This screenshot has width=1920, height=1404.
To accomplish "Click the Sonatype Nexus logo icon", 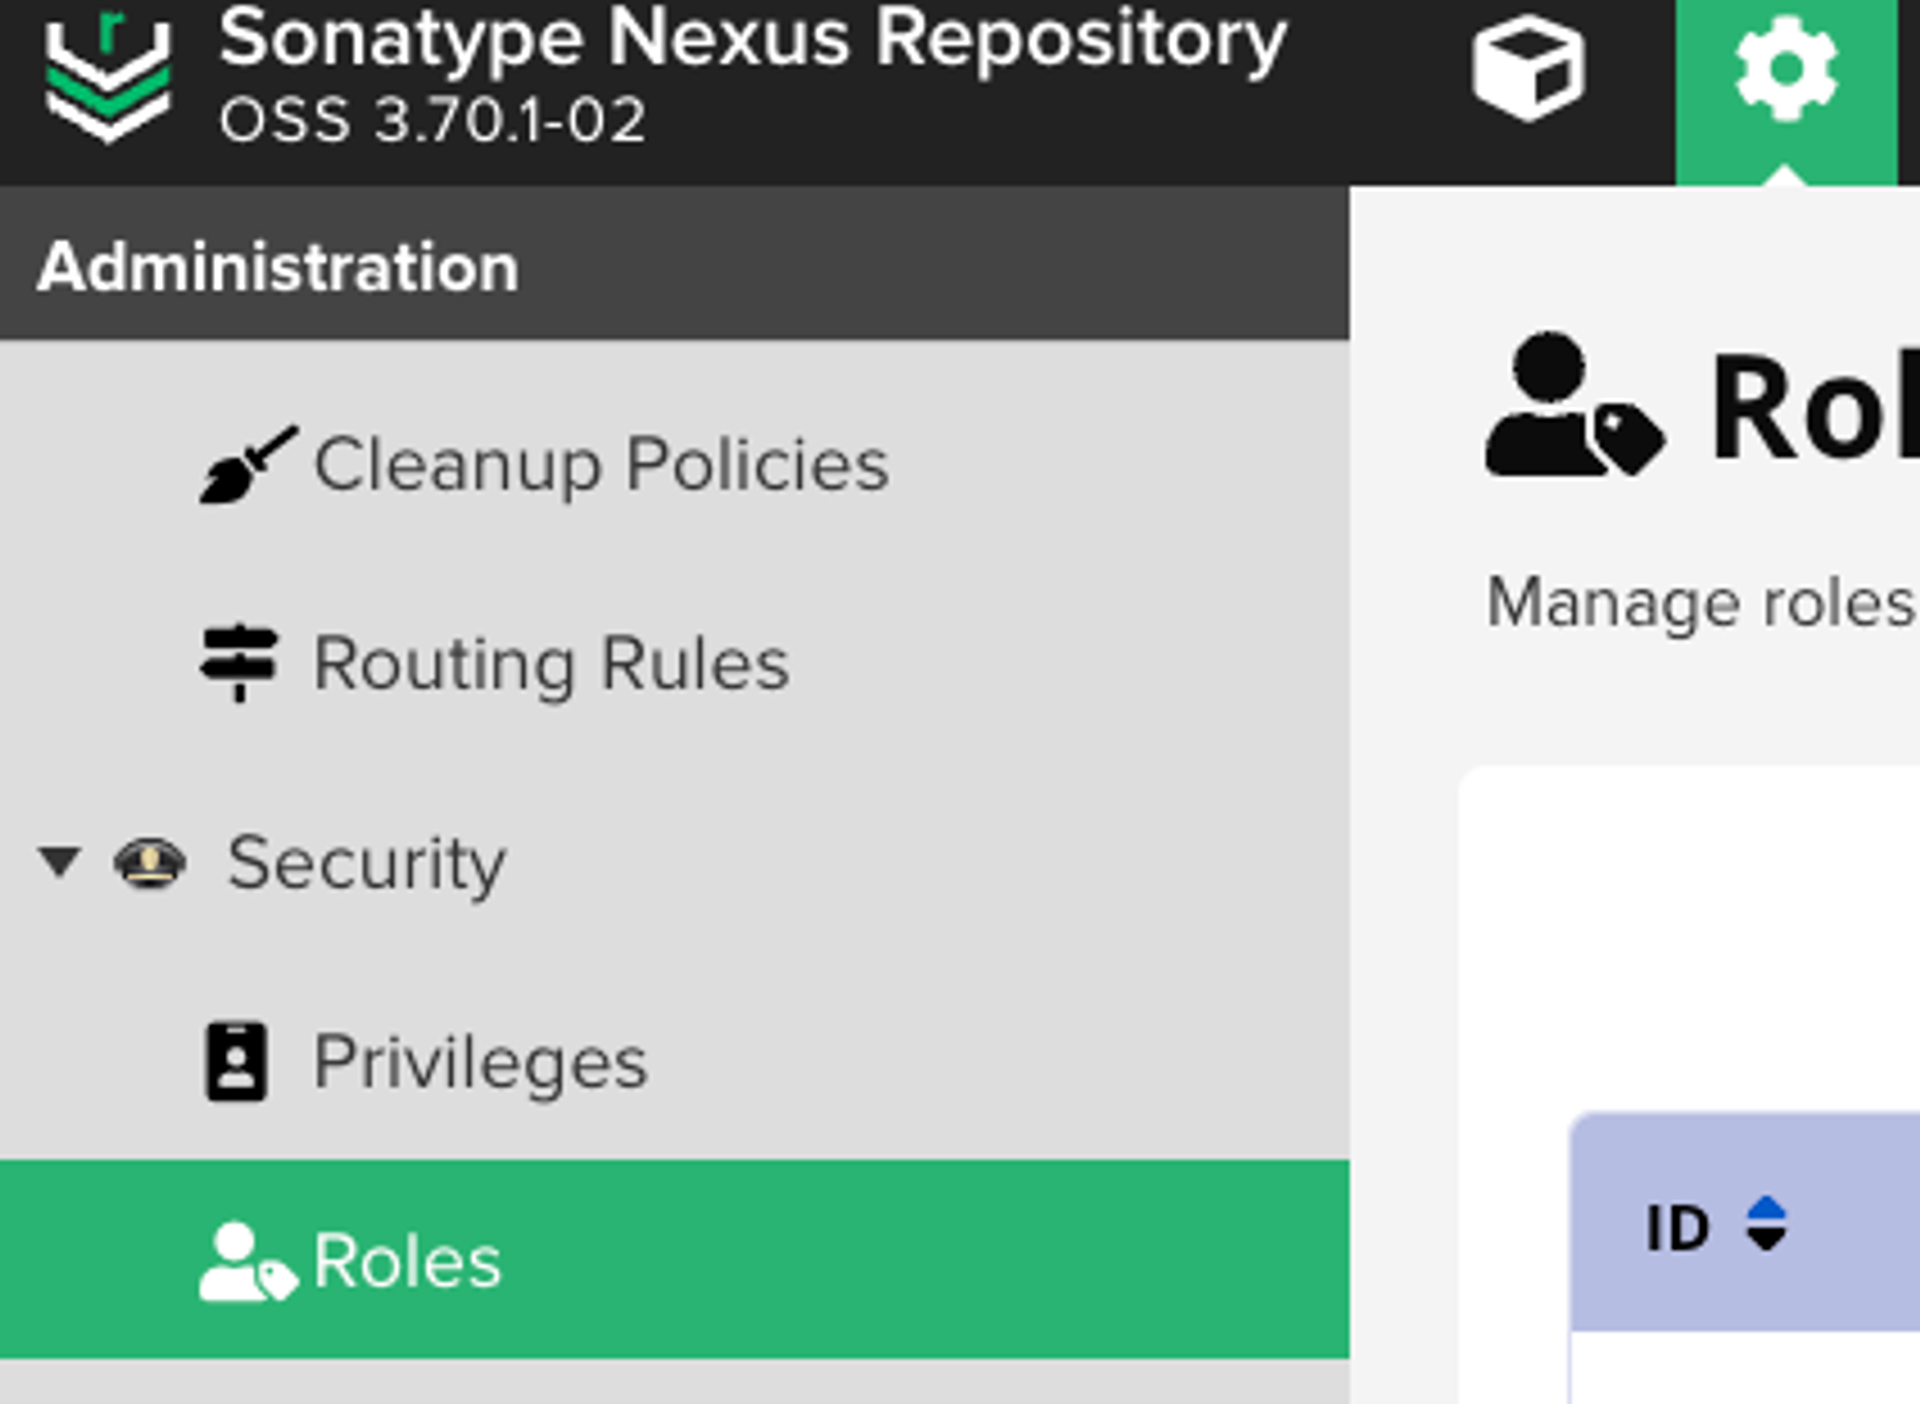I will point(108,80).
